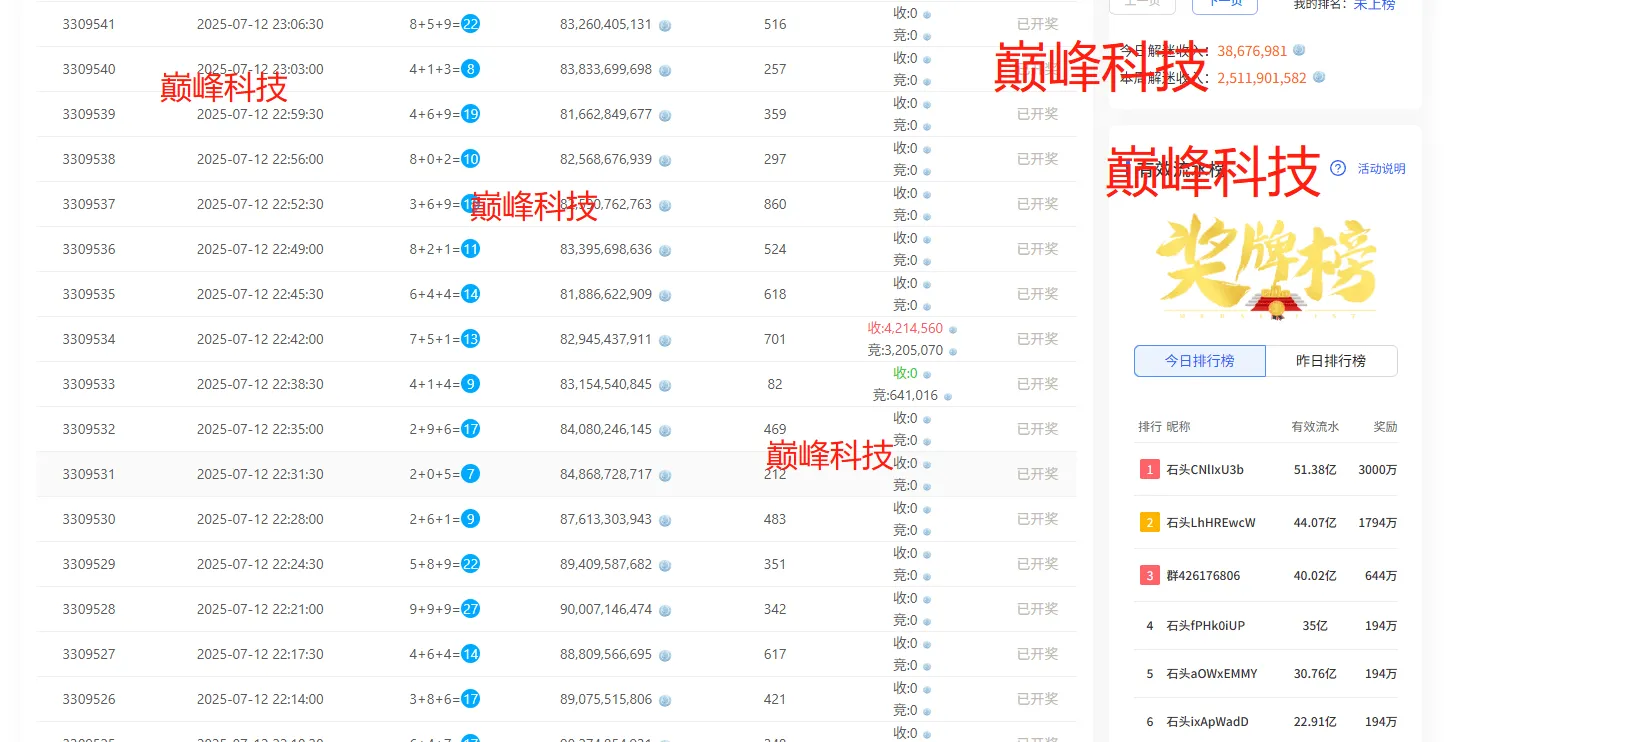Image resolution: width=1632 pixels, height=742 pixels.
Task: Open player 石头CNlIxU3b in the ranking list
Action: point(1205,470)
